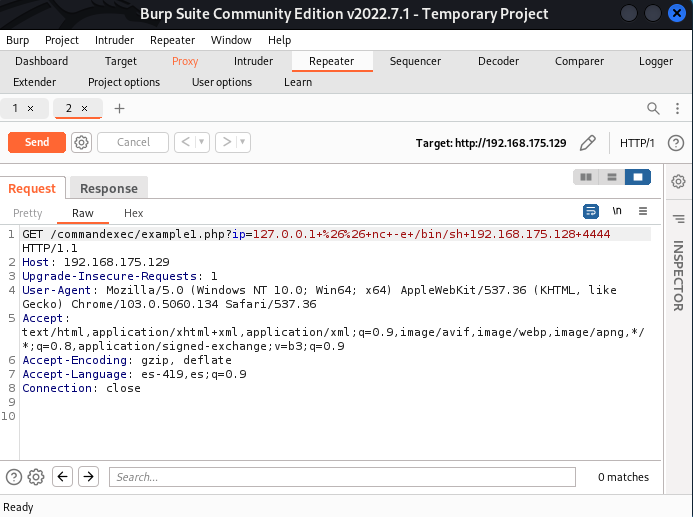Edit target with the pencil icon

click(587, 143)
